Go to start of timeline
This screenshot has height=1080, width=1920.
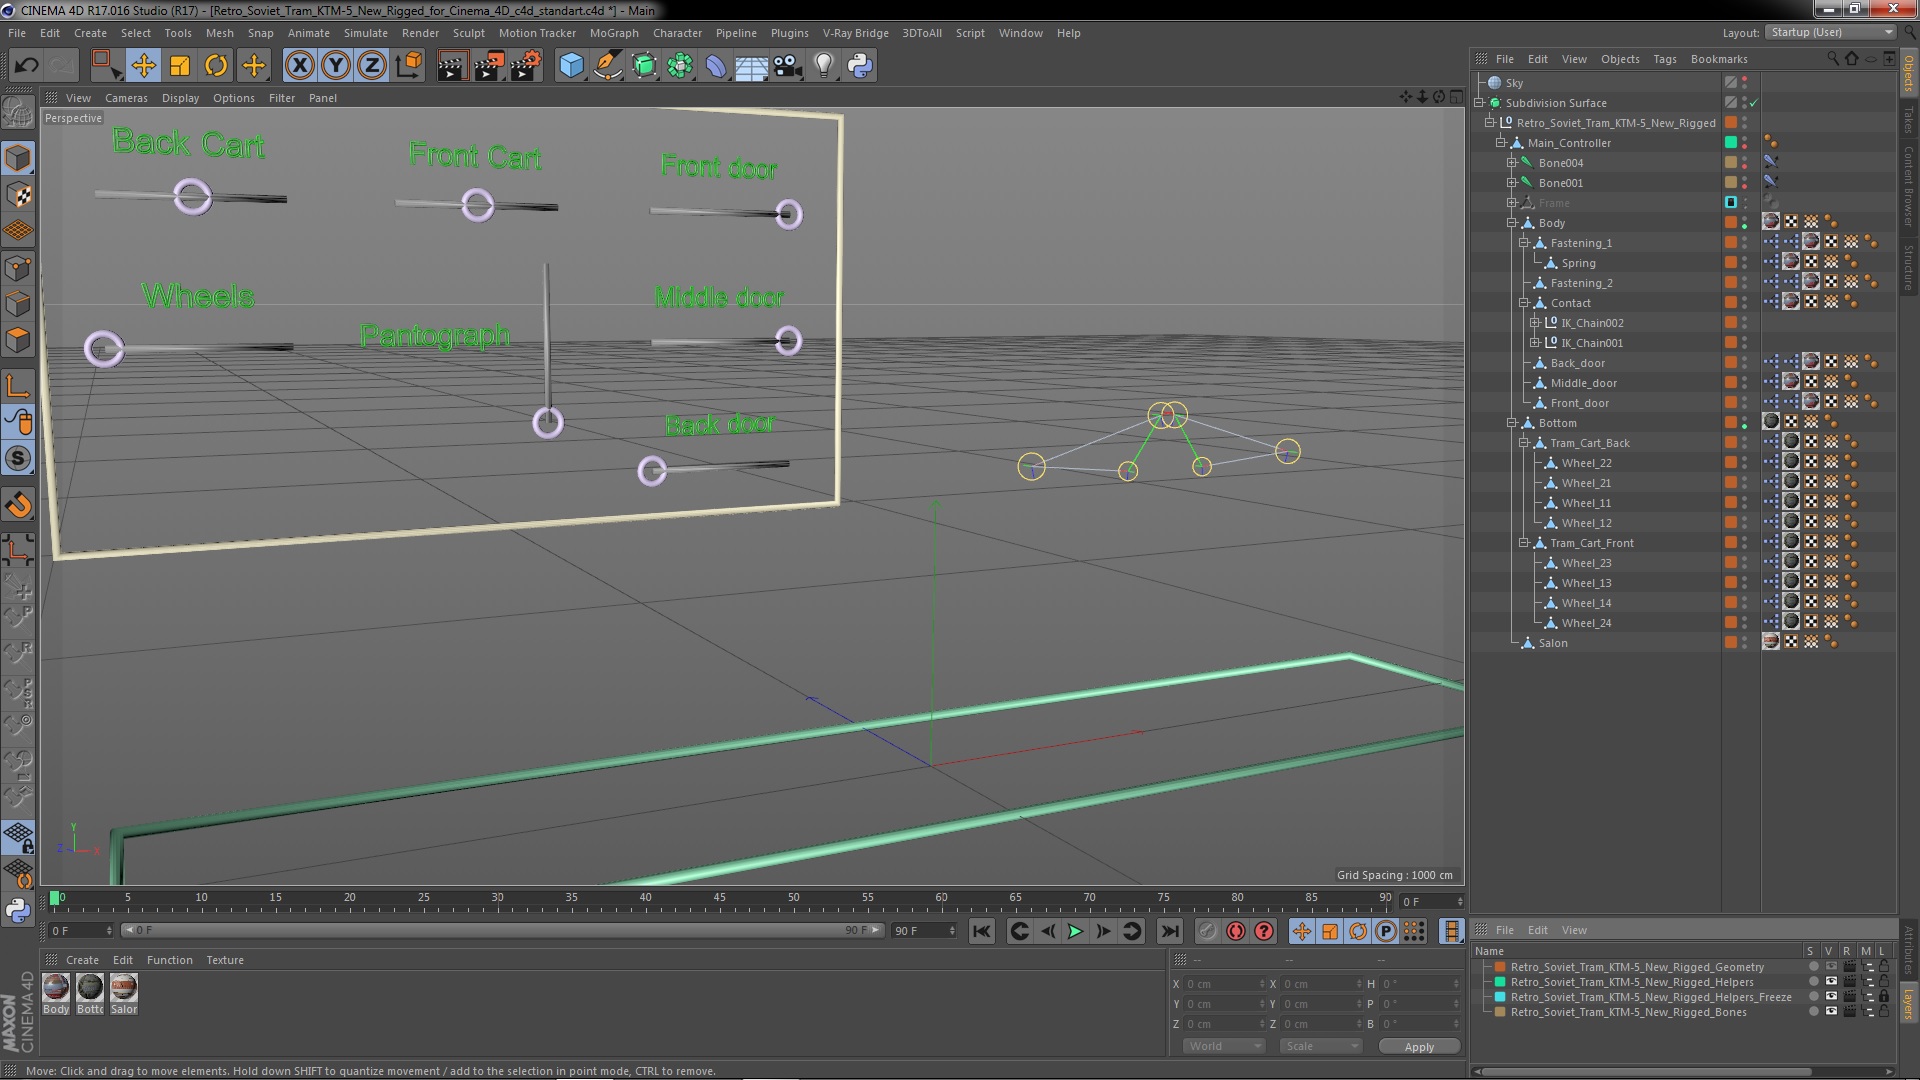982,931
